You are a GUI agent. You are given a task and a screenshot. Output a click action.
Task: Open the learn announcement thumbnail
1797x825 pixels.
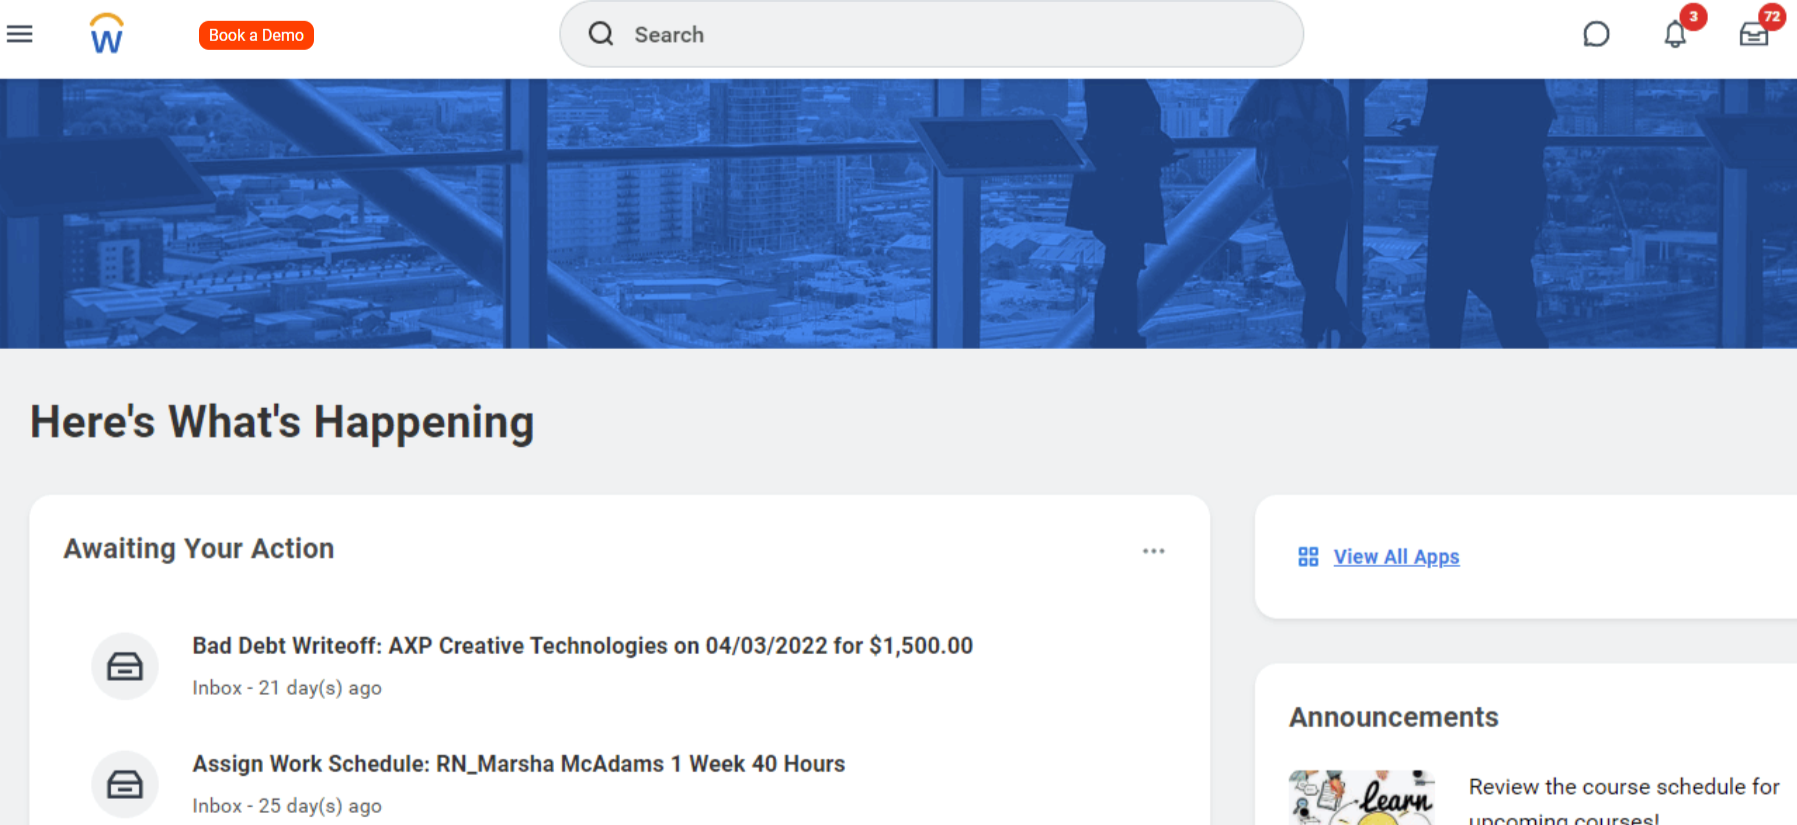[1362, 797]
